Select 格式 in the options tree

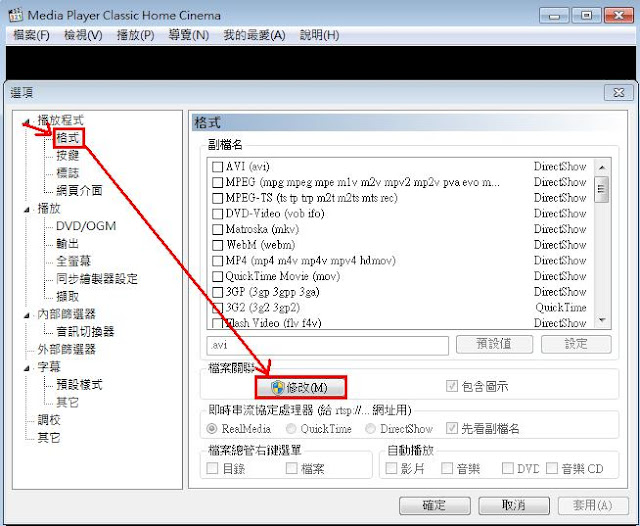(68, 138)
